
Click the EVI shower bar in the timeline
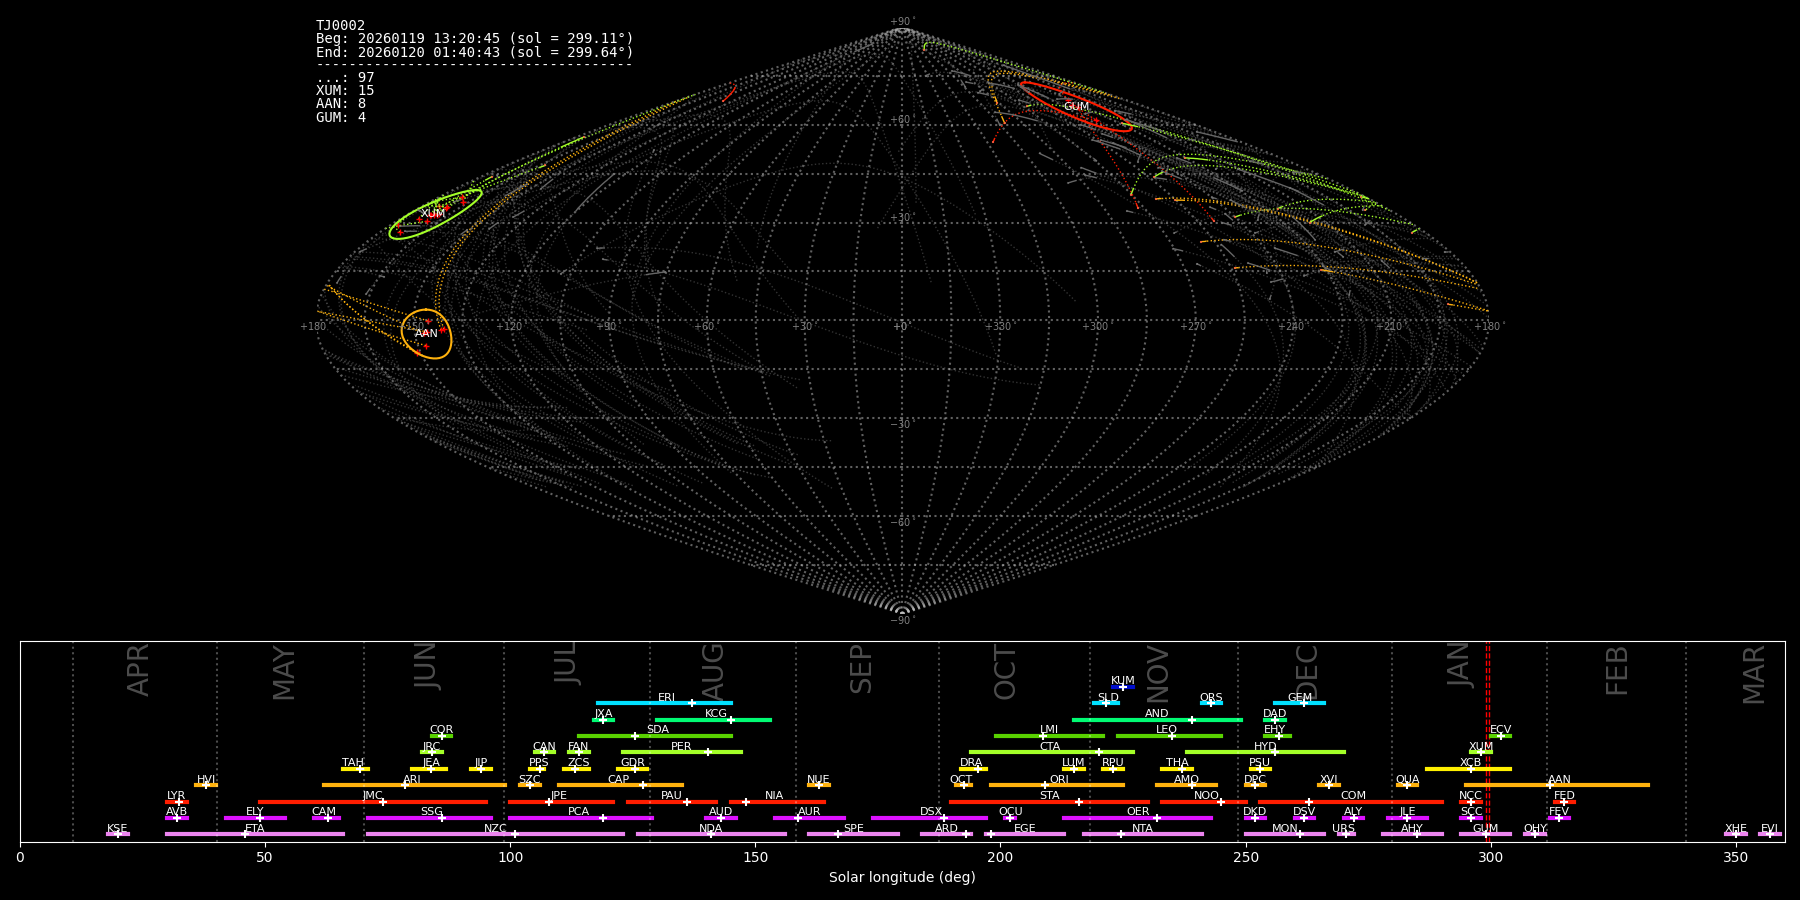pos(1770,834)
